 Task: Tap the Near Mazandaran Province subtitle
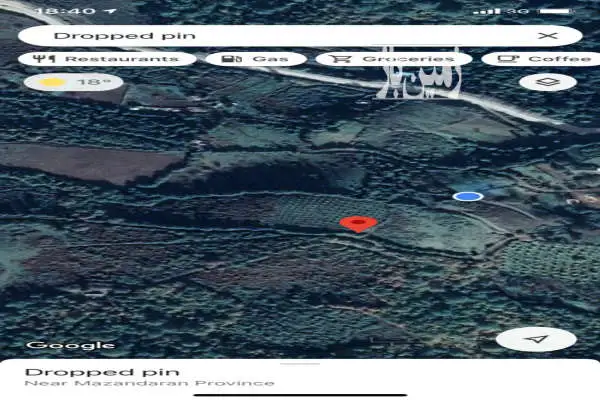pos(150,383)
